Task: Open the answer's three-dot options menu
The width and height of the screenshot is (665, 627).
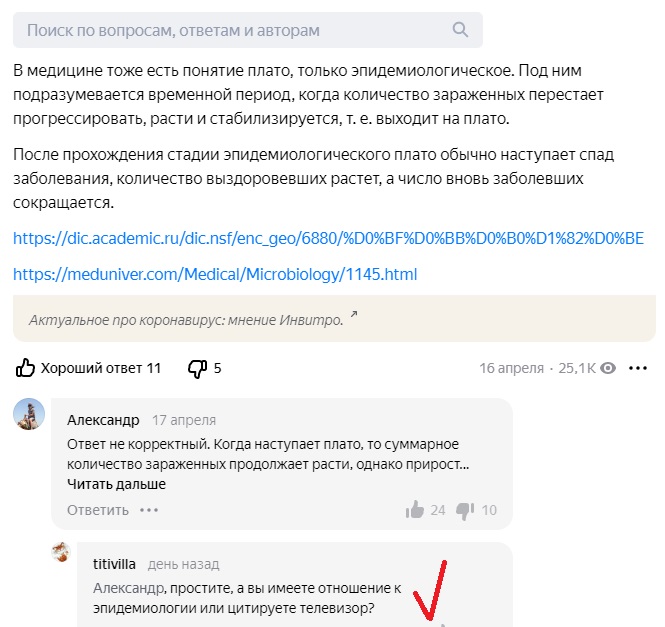Action: [638, 368]
